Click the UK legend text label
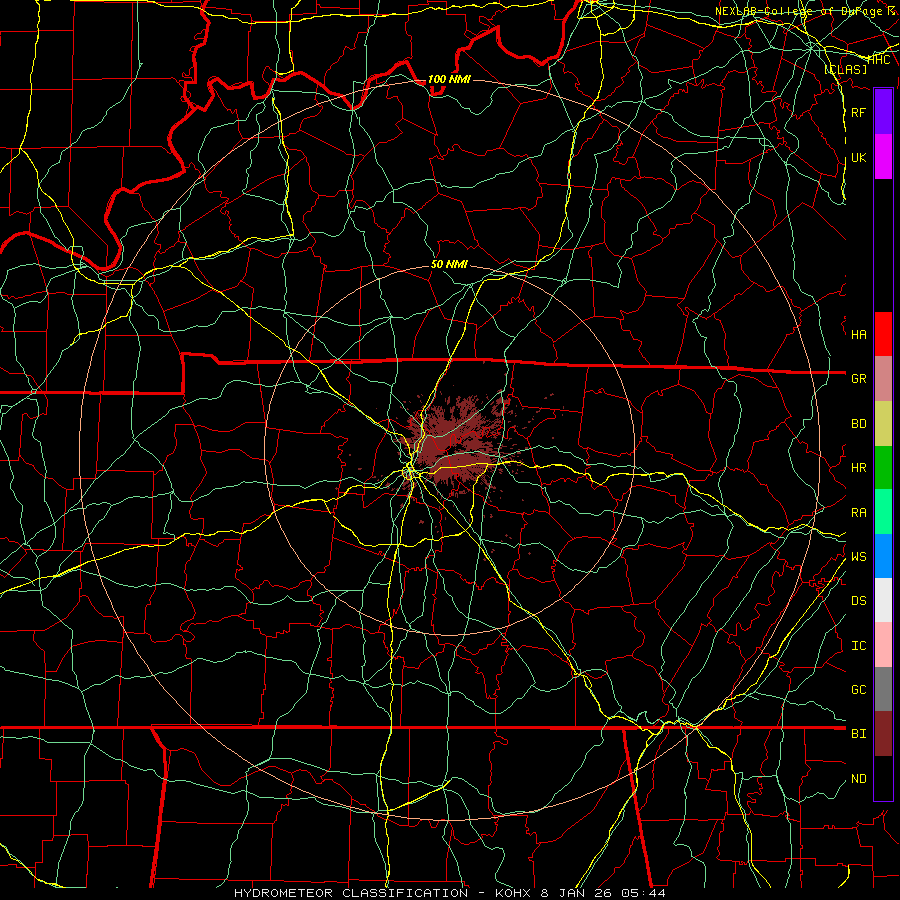Viewport: 900px width, 900px height. (x=858, y=157)
